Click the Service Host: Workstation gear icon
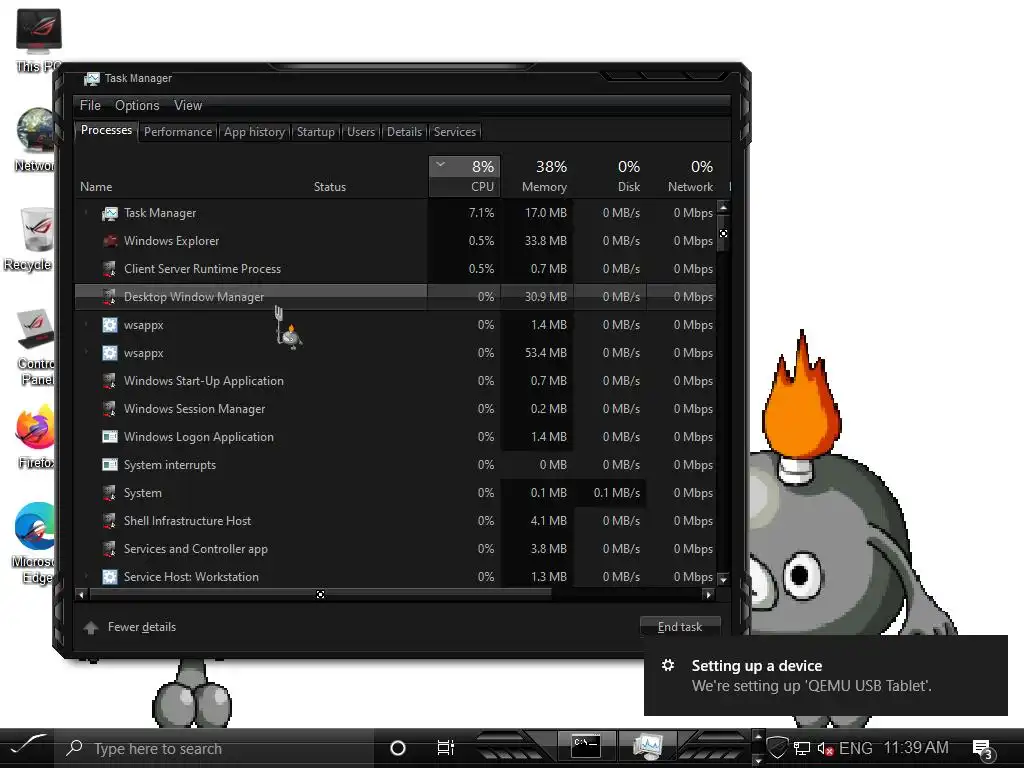Viewport: 1024px width, 768px height. coord(110,577)
